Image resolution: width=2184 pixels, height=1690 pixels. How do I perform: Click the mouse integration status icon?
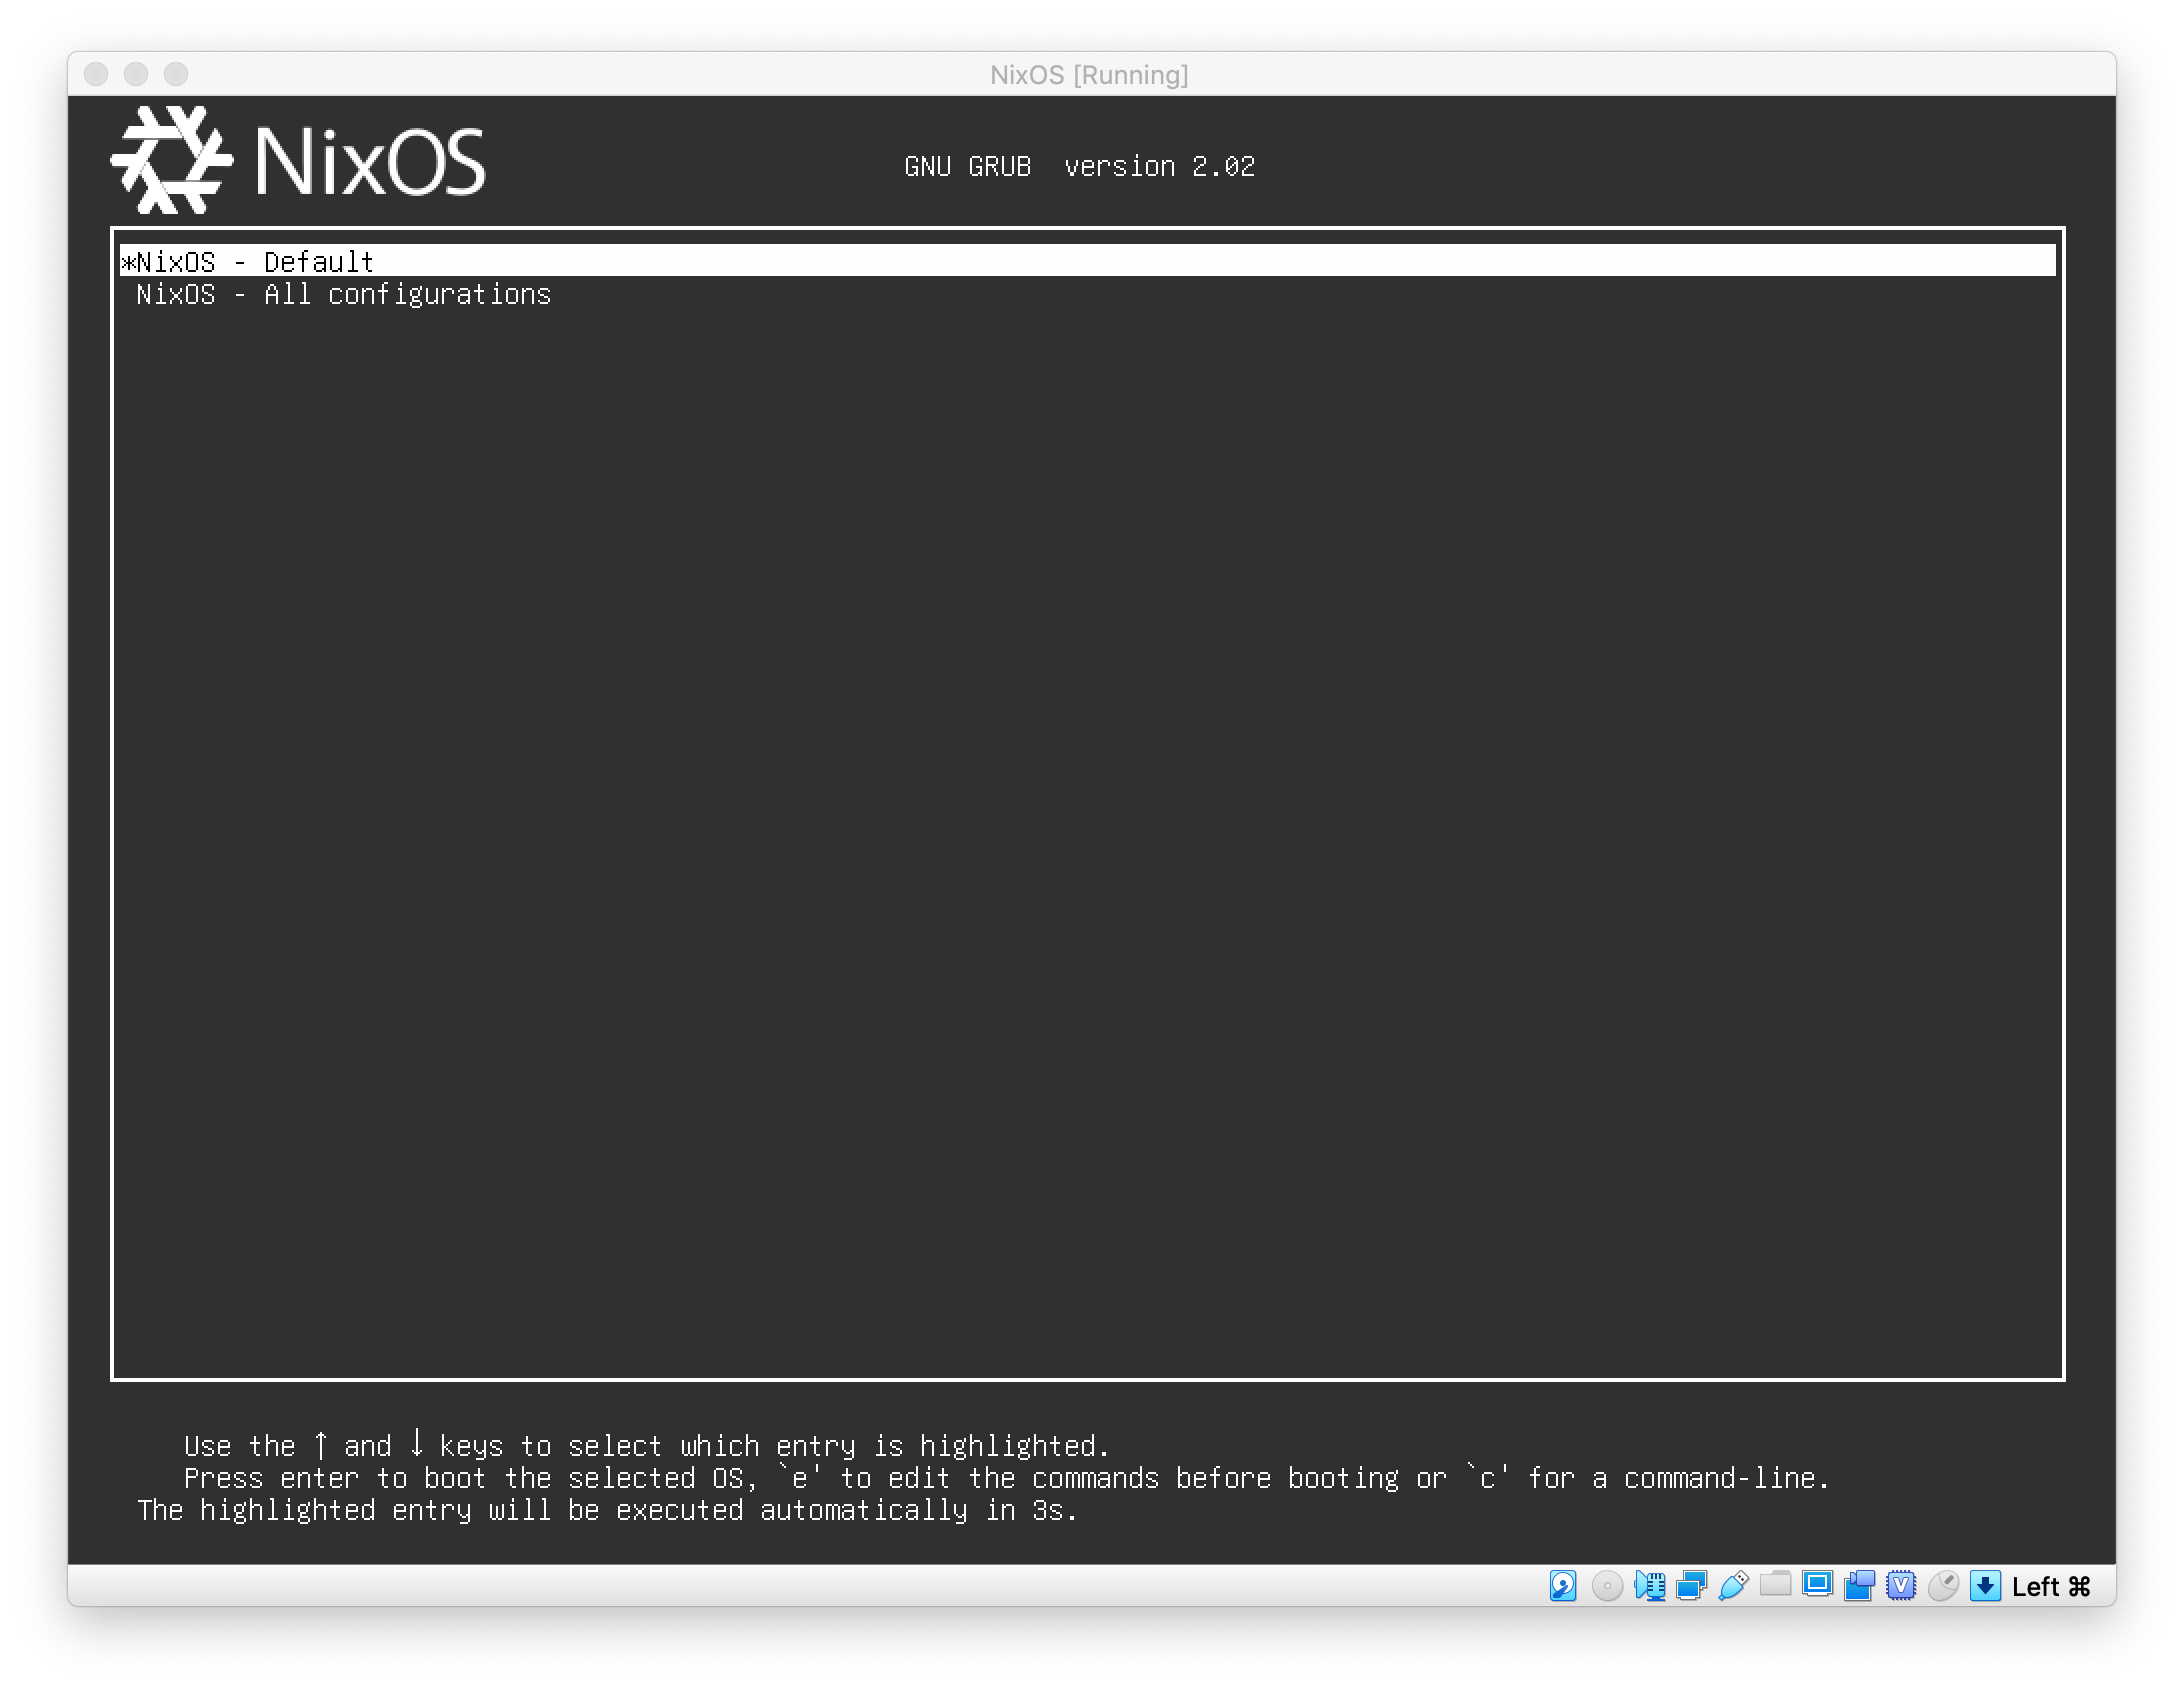pyautogui.click(x=1943, y=1586)
